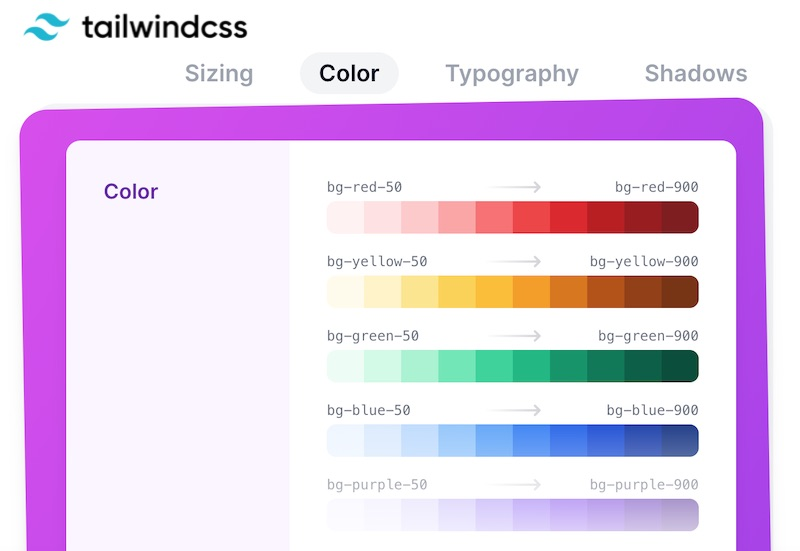Choose the darkest green swatch
Viewport: 800px width, 551px height.
(680, 366)
